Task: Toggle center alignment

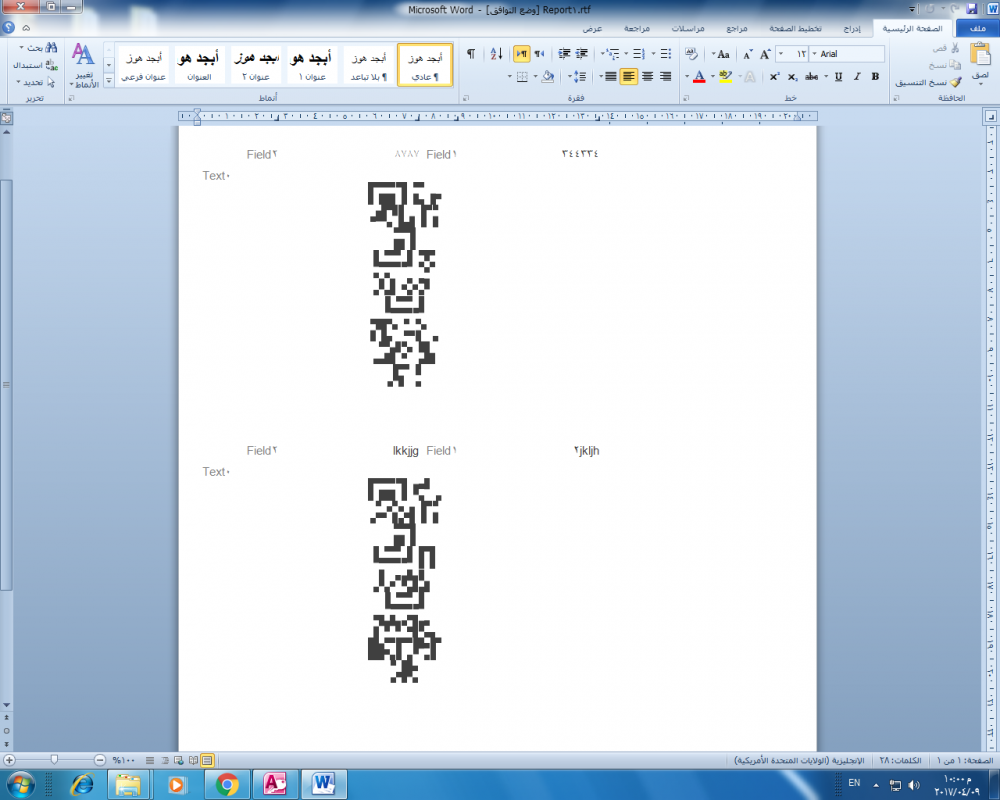Action: pos(647,77)
